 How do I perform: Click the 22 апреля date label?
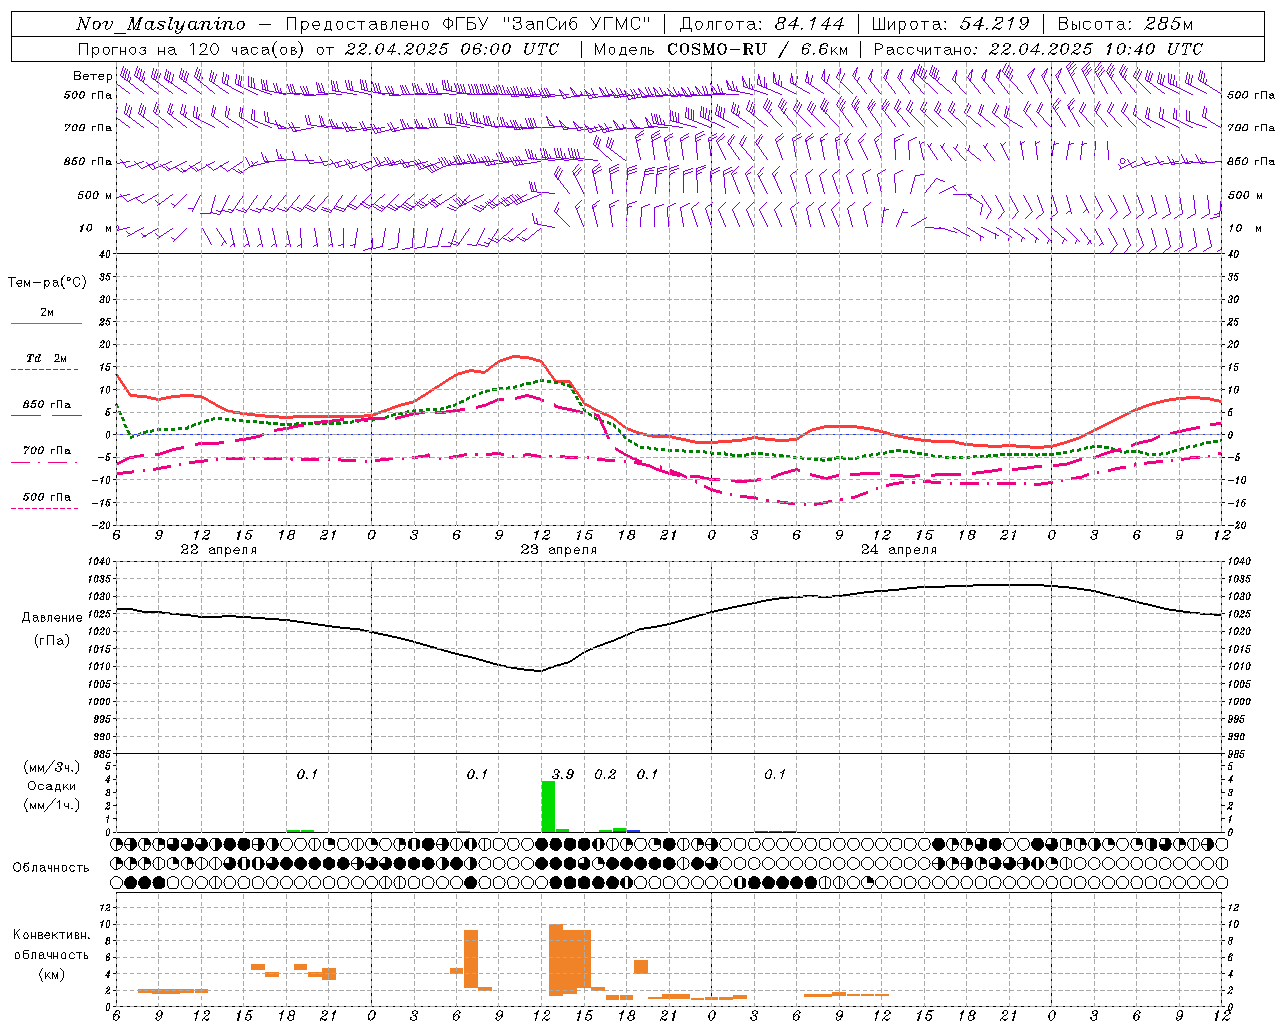point(218,550)
